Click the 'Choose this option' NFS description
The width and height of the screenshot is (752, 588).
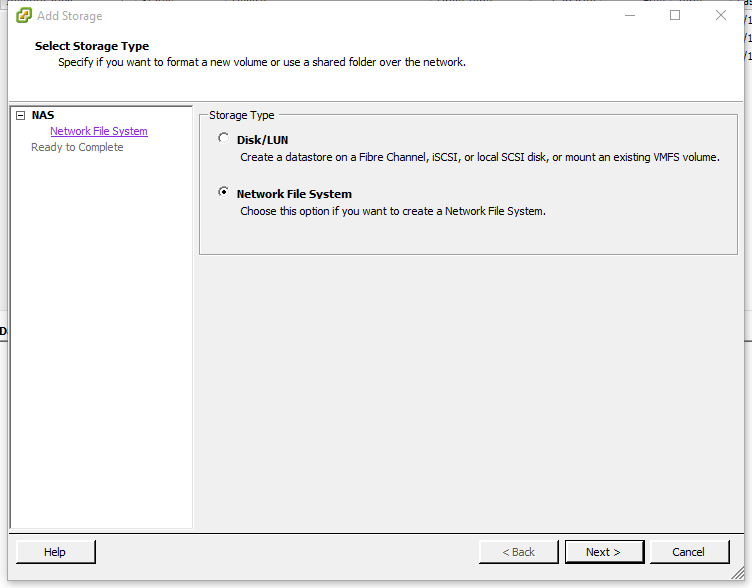point(392,211)
